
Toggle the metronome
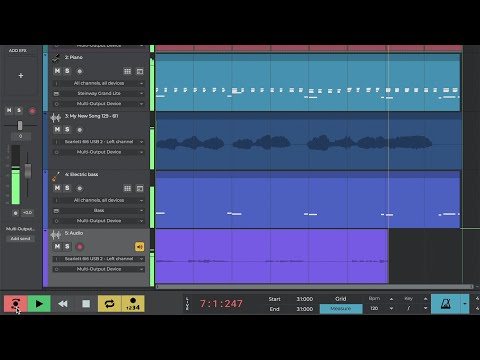click(x=446, y=304)
